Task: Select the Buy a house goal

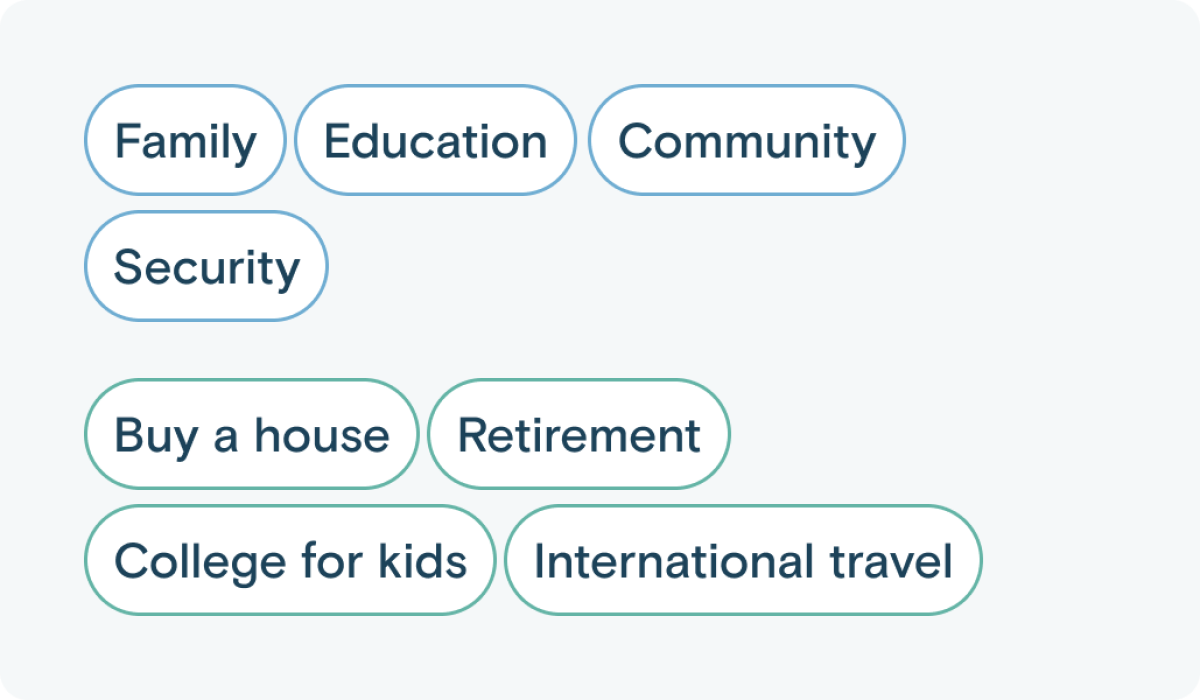Action: click(x=251, y=435)
